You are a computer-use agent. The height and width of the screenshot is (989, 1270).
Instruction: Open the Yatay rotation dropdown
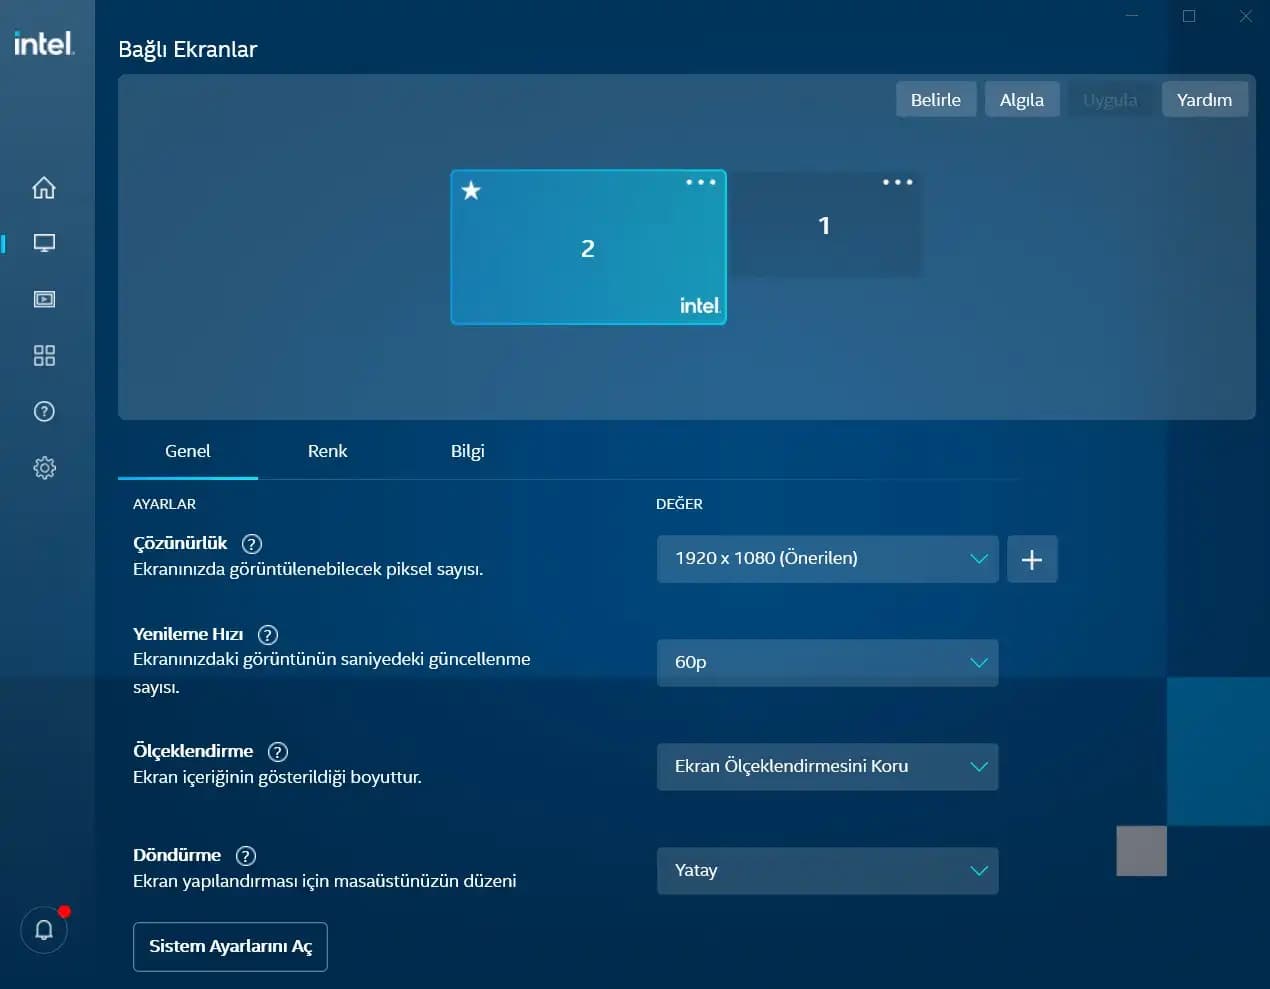tap(827, 871)
